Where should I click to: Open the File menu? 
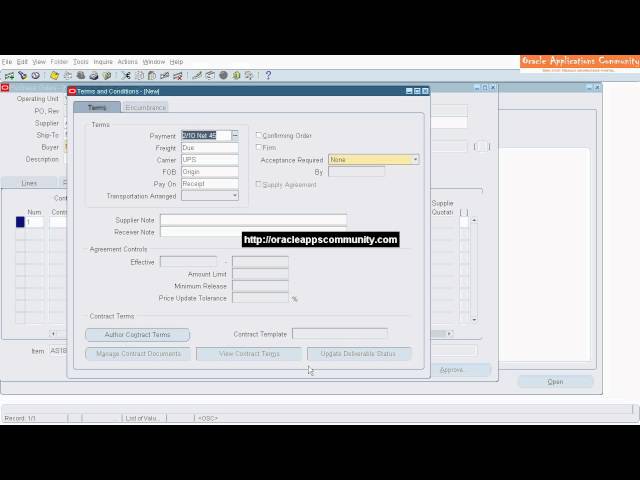[7, 62]
